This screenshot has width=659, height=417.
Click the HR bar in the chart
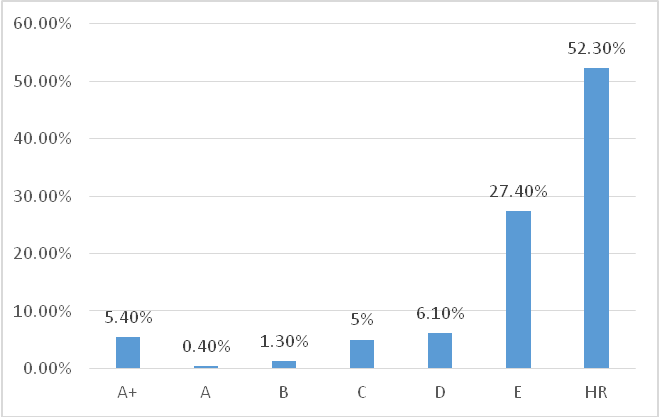(596, 218)
